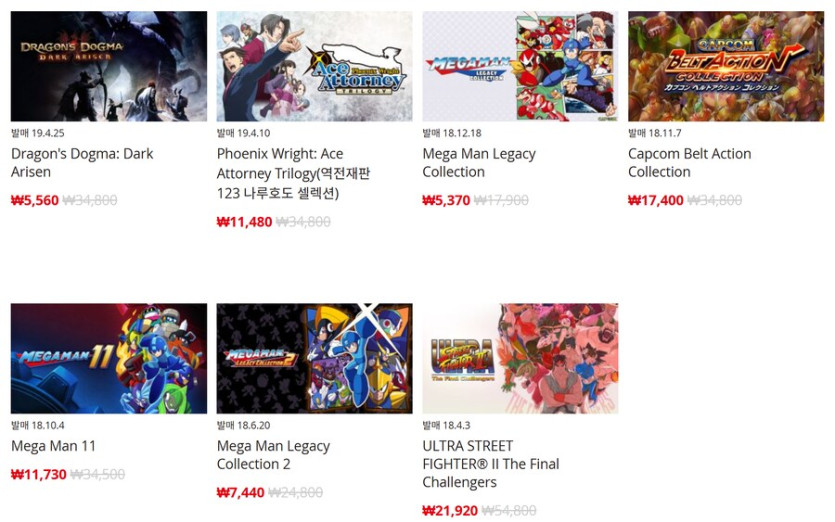
Task: Click the 18.12.18 release date label
Action: point(452,133)
